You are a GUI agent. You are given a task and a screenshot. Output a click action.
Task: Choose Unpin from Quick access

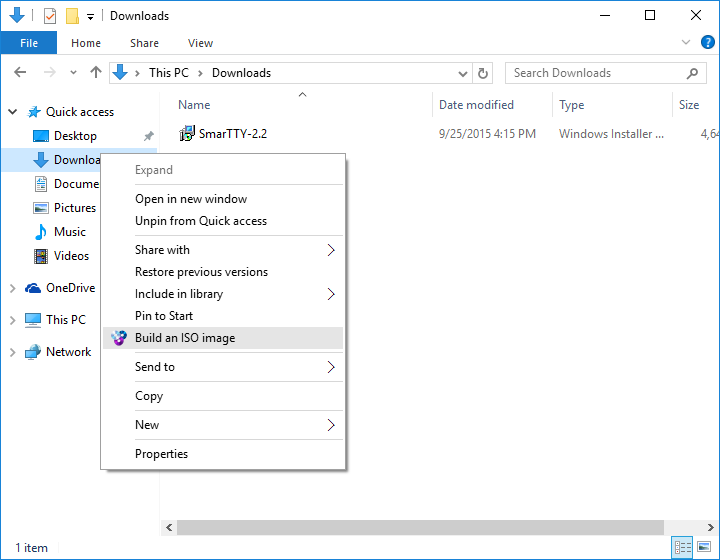pyautogui.click(x=223, y=221)
